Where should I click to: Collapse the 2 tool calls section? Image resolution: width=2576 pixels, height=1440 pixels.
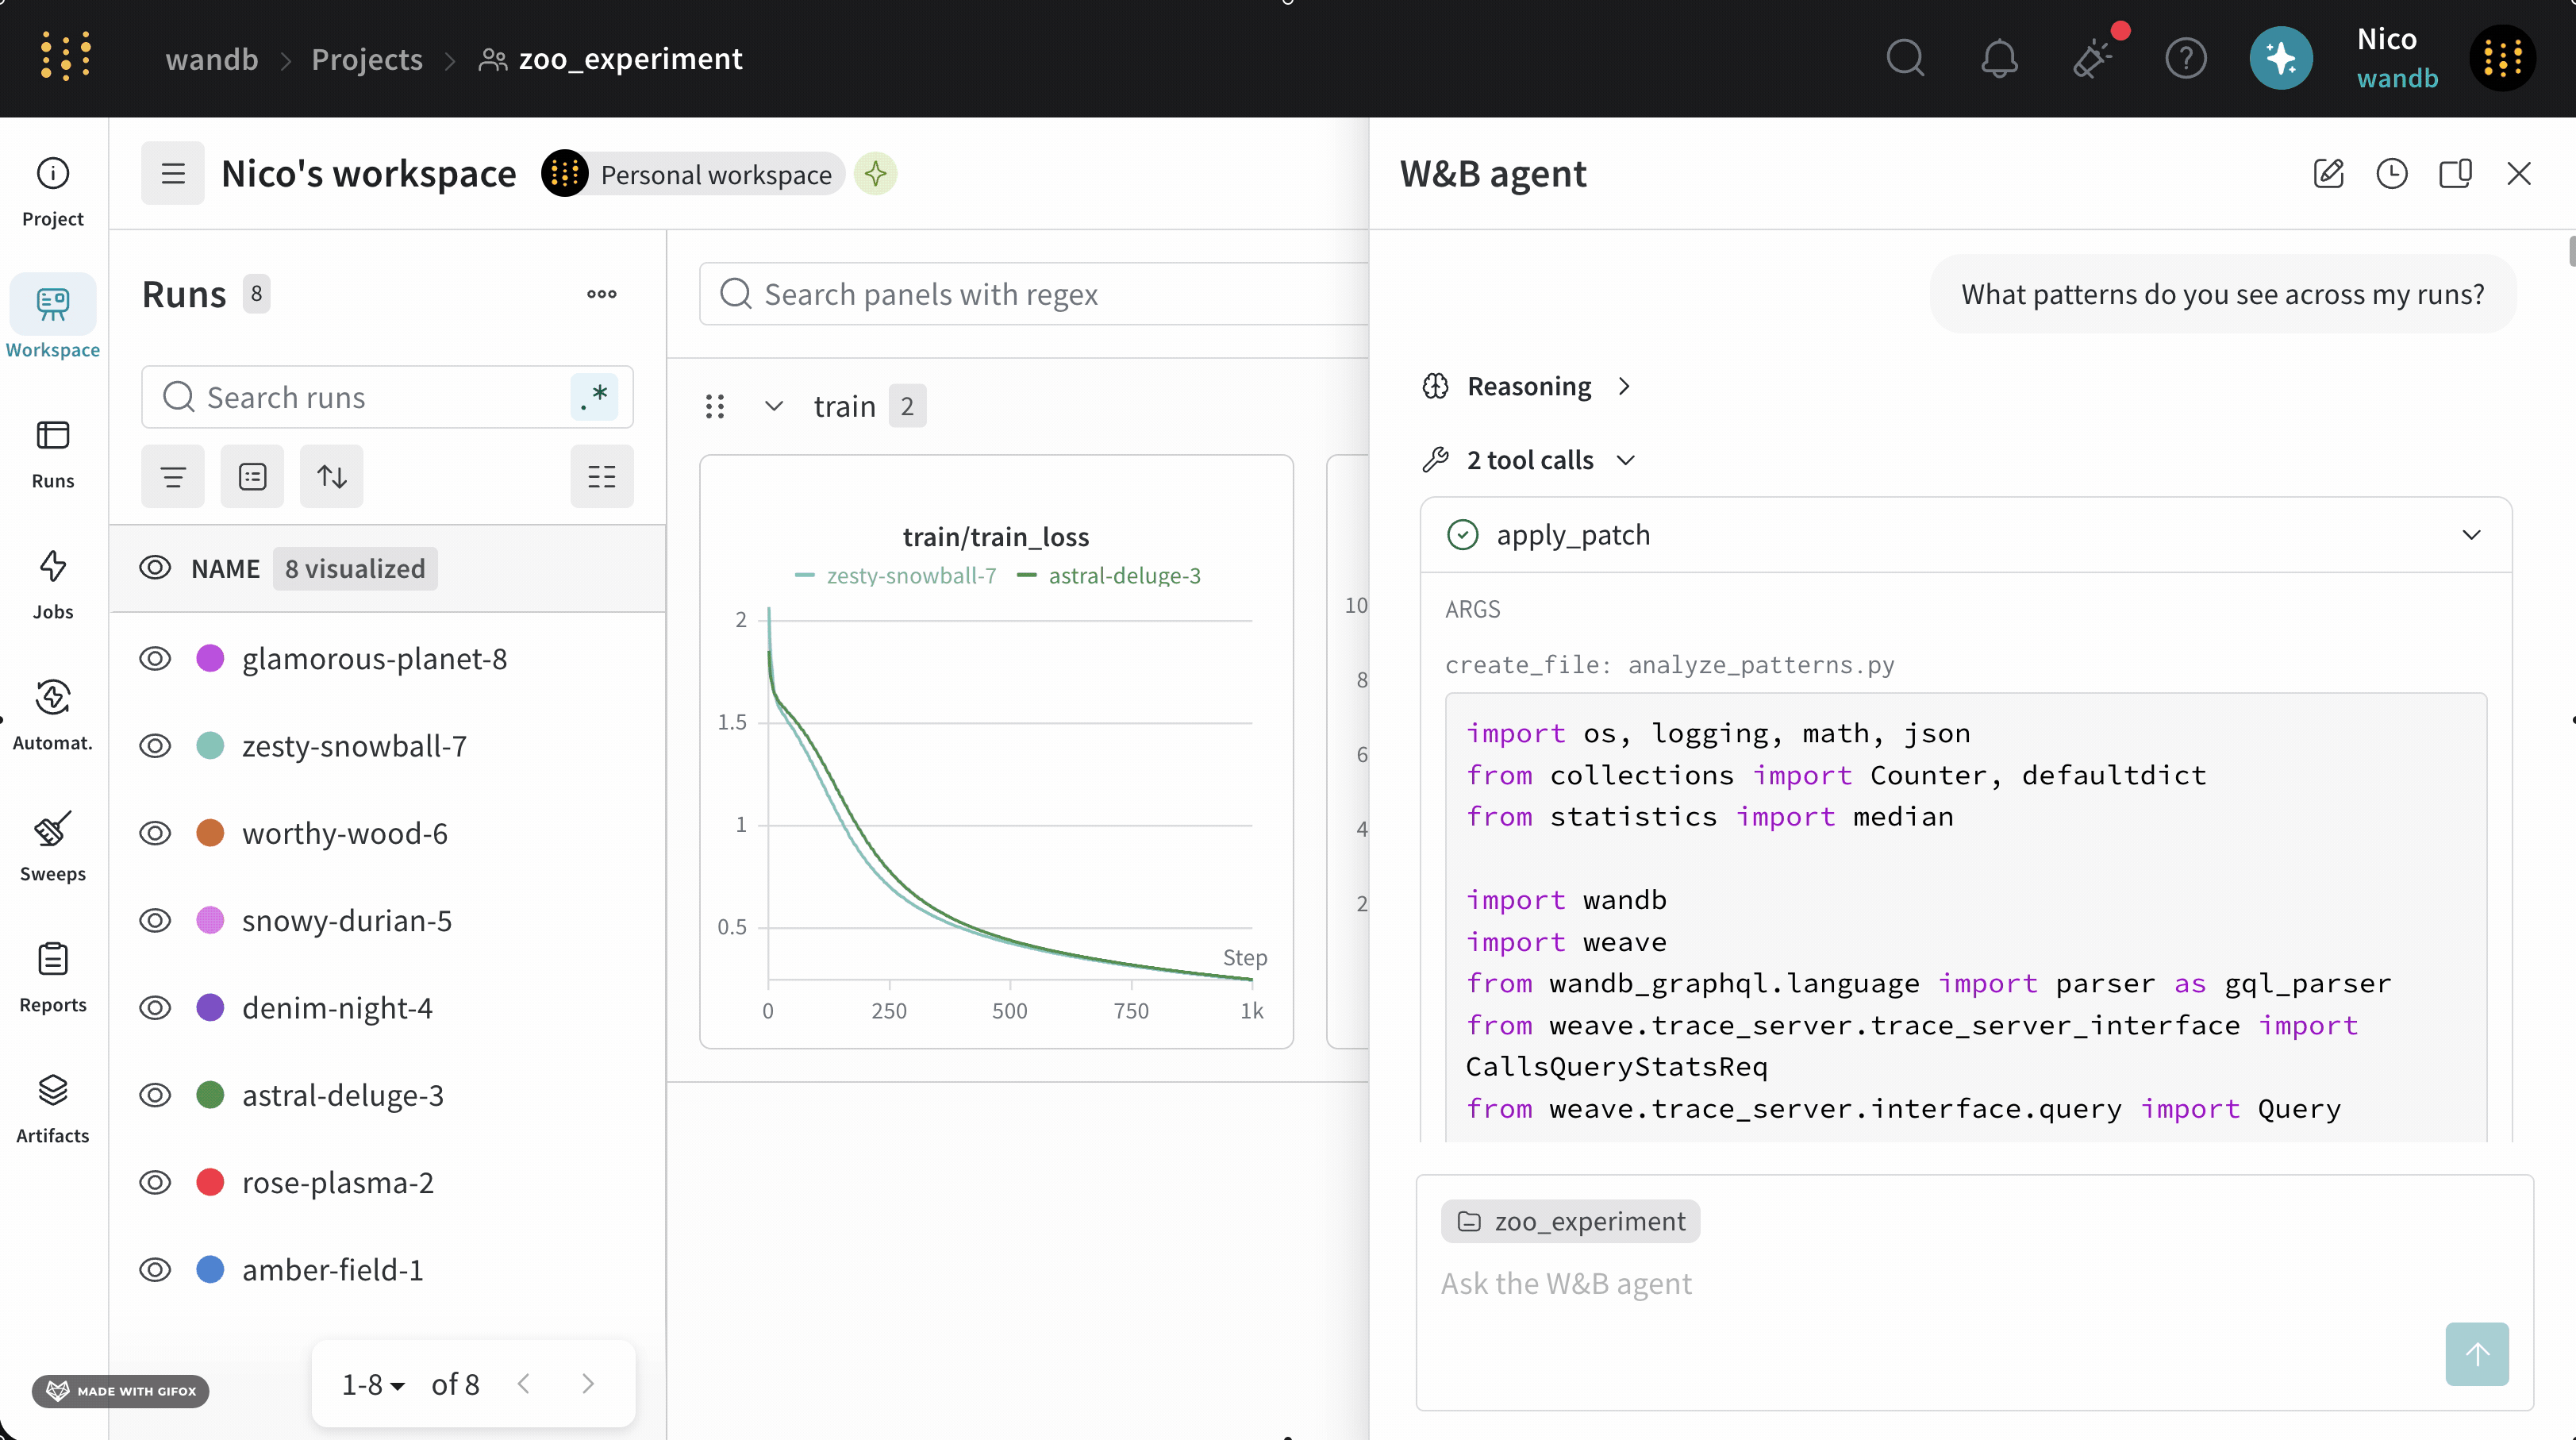tap(1530, 460)
